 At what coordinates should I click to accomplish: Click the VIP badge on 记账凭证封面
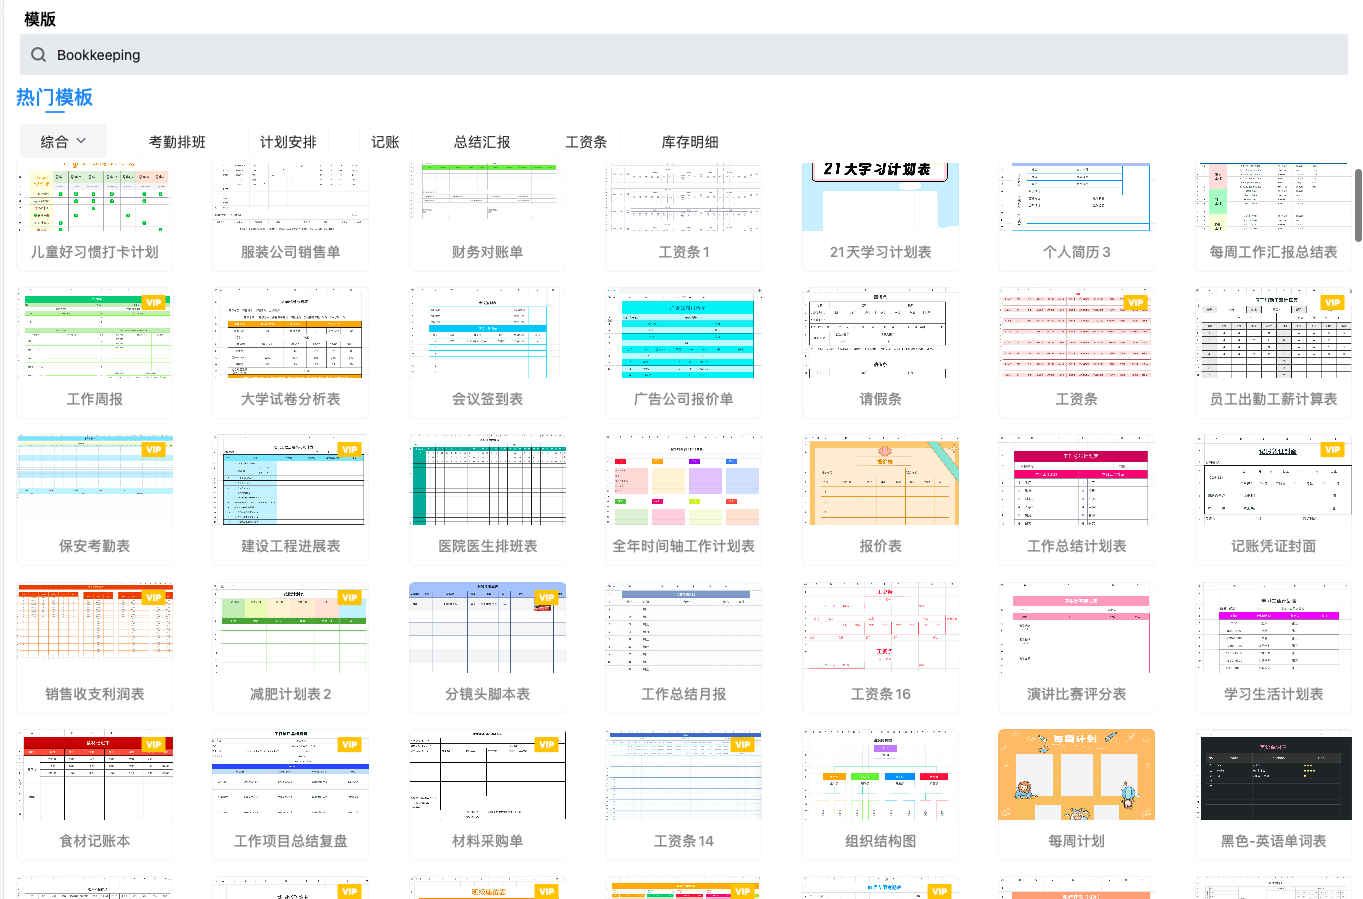(1332, 449)
